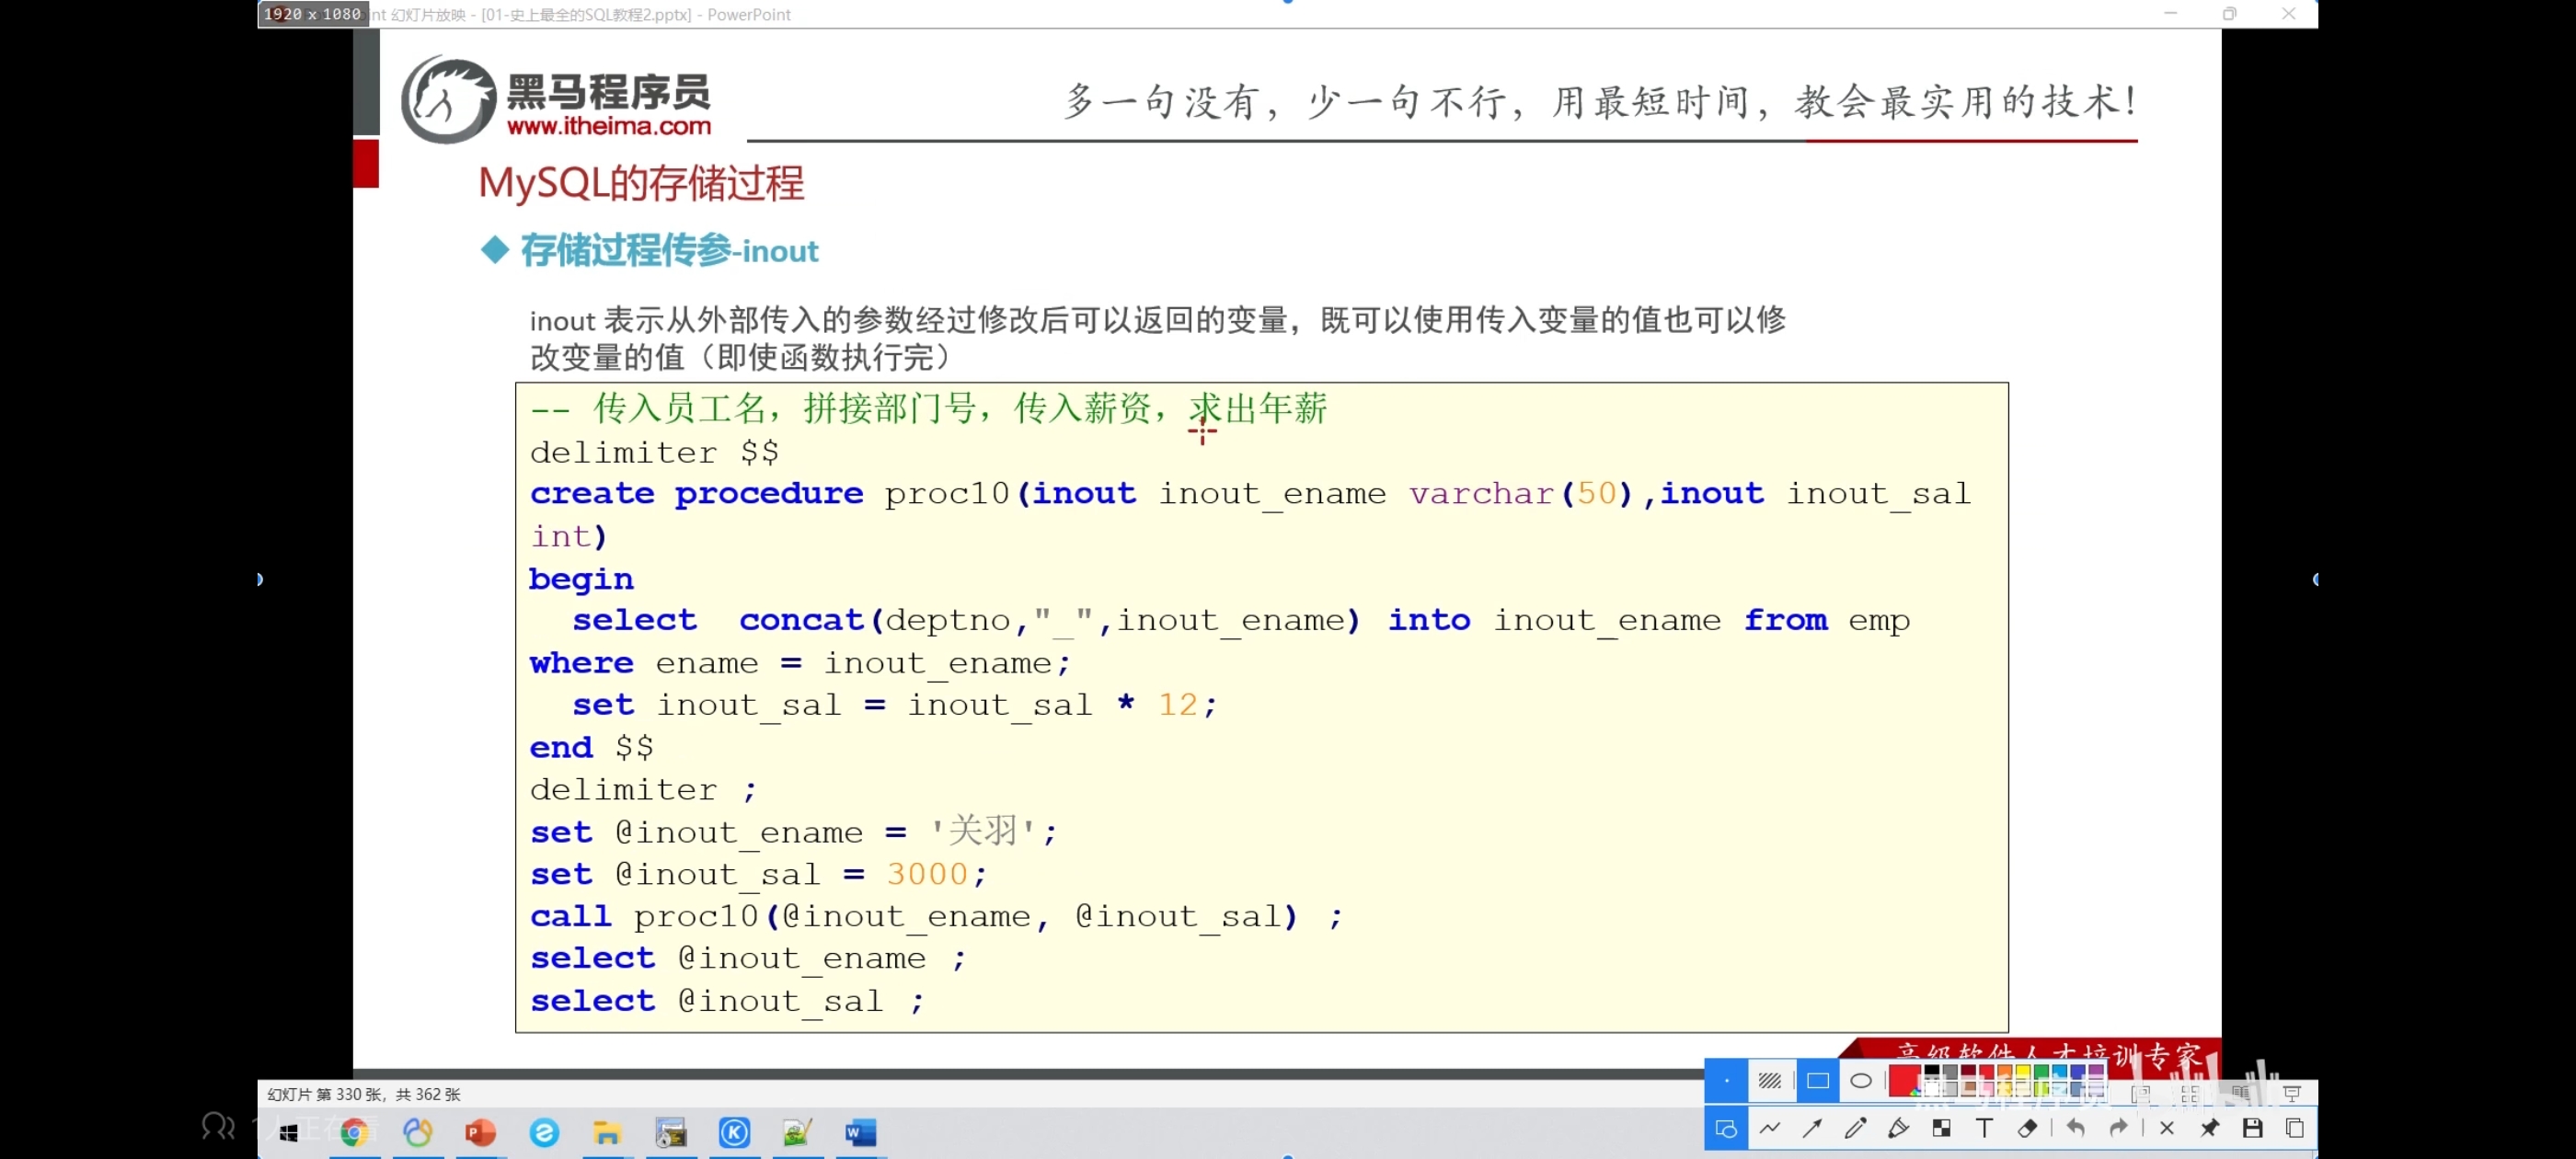
Task: Click the slide 330 of 362 indicator
Action: [x=364, y=1095]
